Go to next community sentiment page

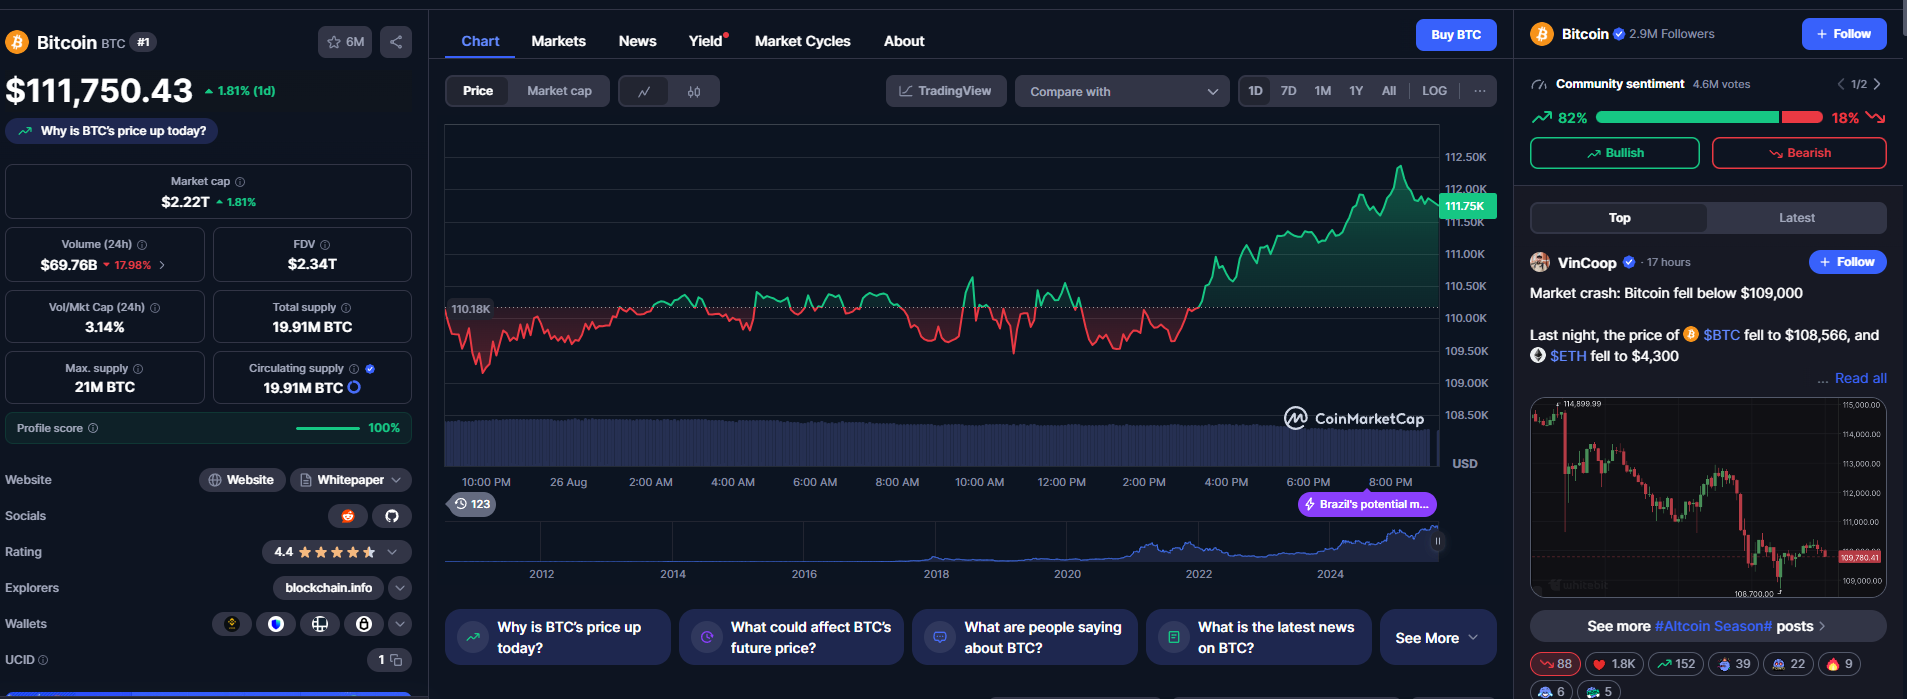[x=1877, y=84]
